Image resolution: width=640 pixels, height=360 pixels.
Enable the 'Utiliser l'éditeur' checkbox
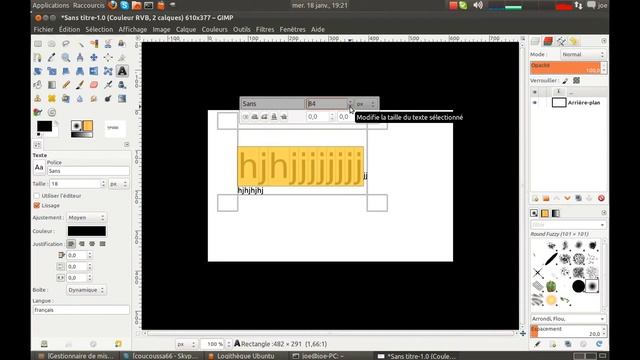pyautogui.click(x=37, y=196)
